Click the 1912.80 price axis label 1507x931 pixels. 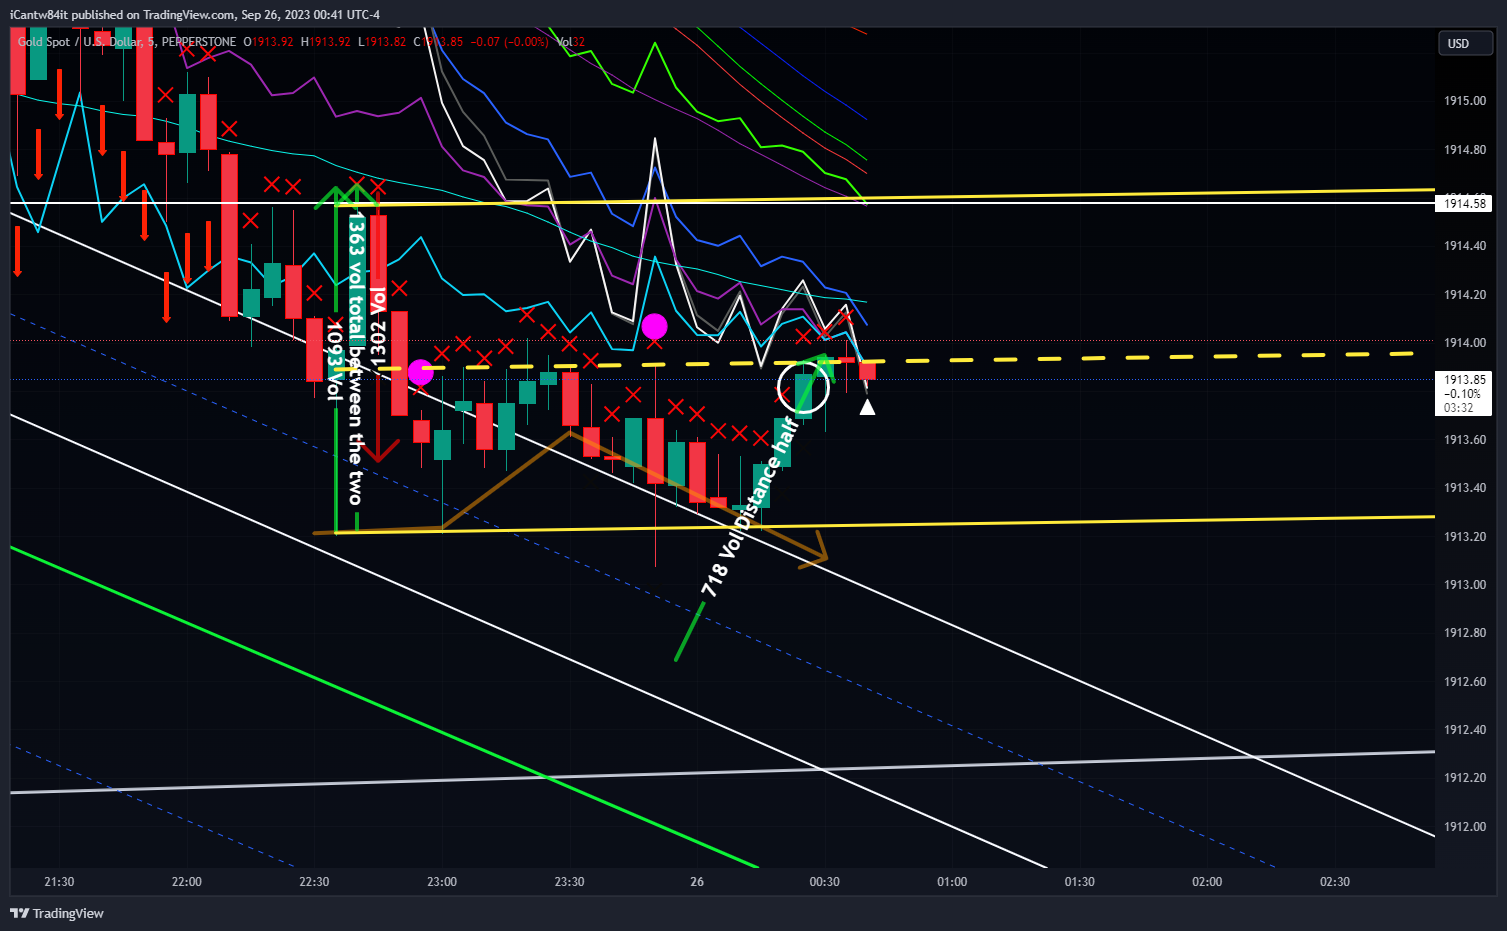[x=1464, y=633]
